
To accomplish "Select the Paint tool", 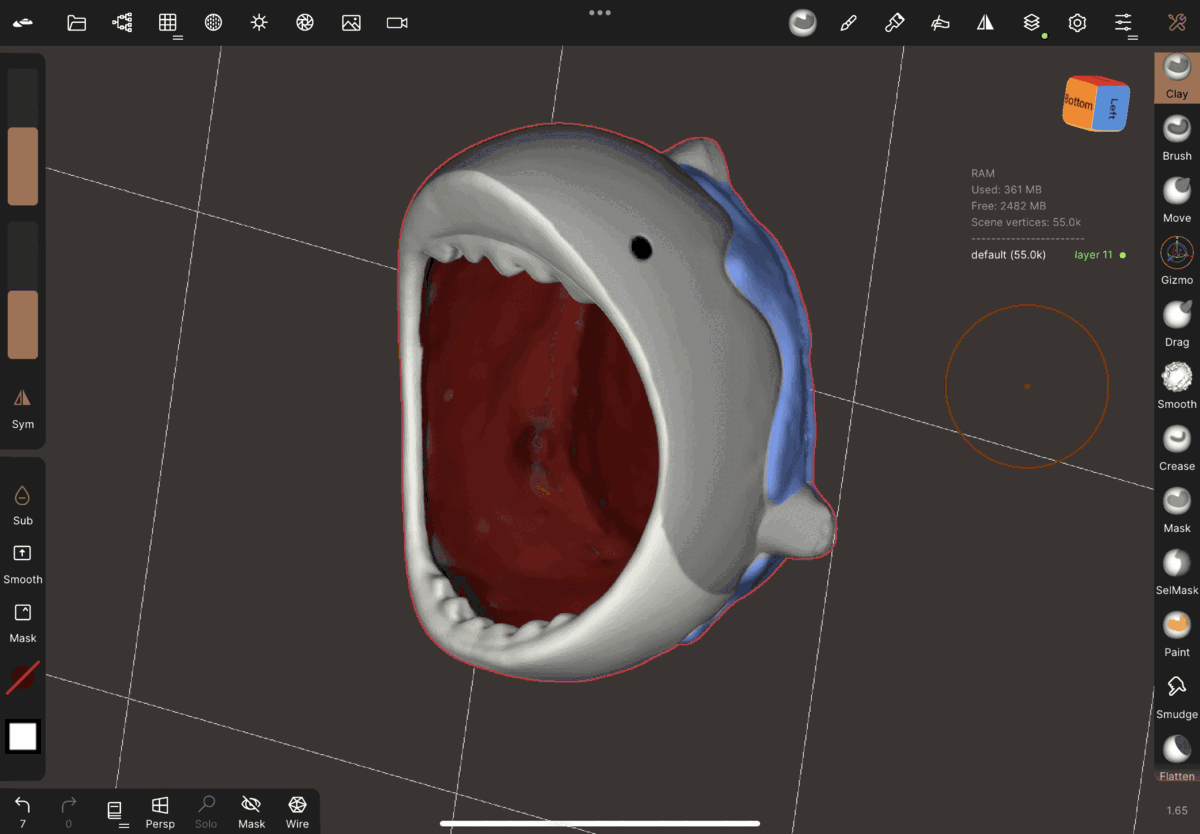I will click(1177, 633).
